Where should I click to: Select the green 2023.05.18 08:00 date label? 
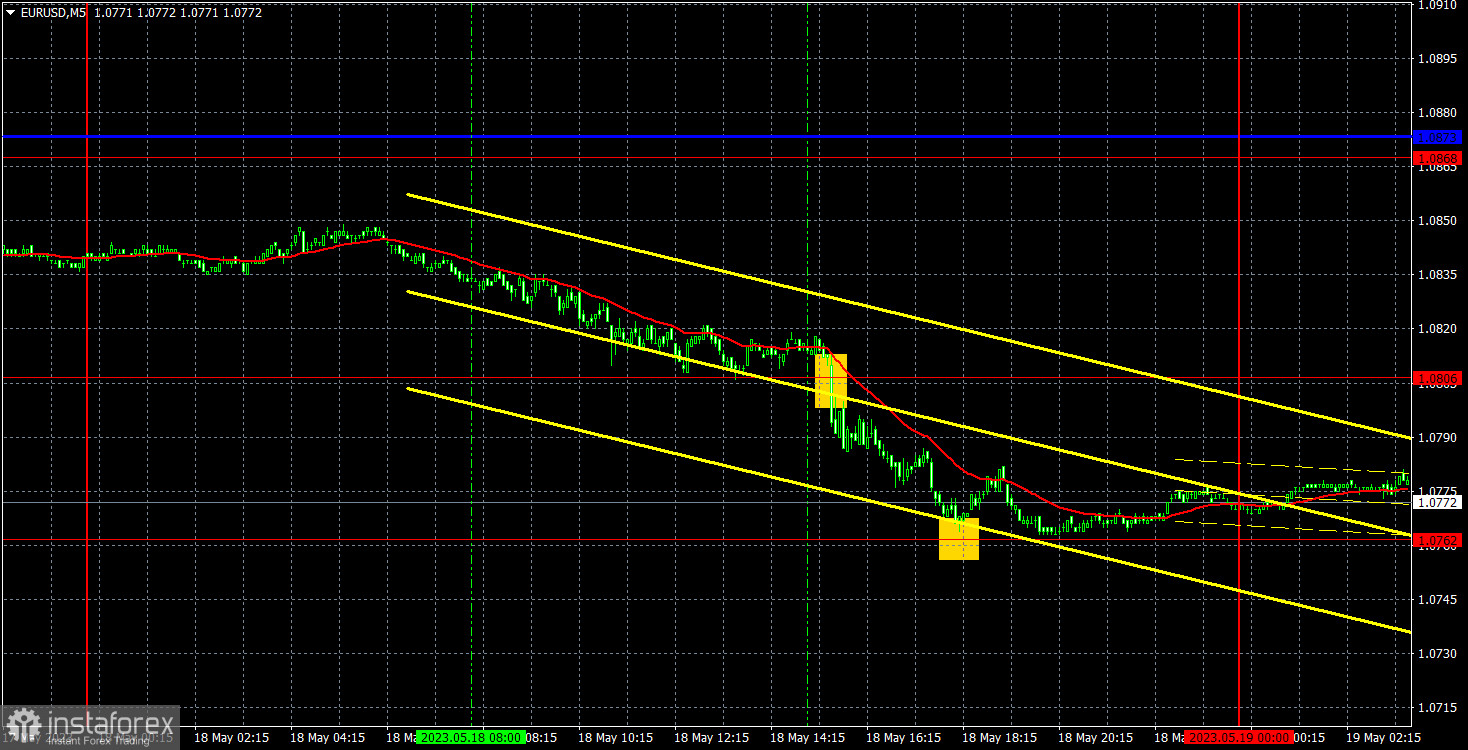click(471, 737)
